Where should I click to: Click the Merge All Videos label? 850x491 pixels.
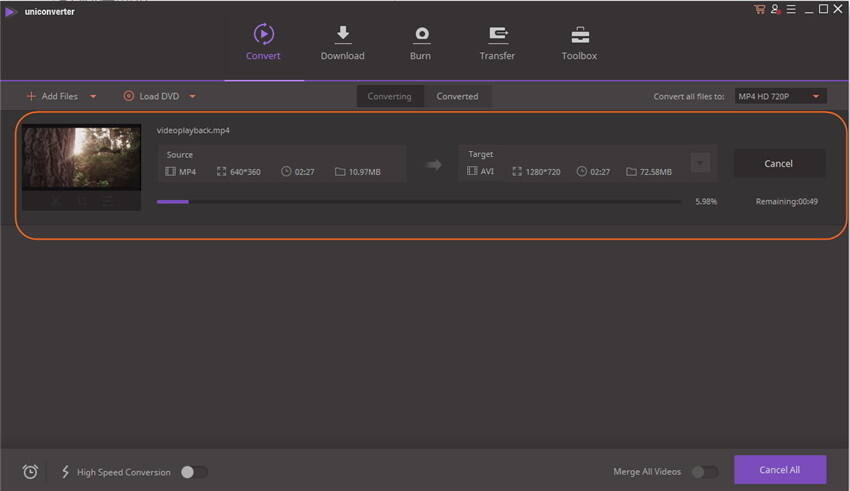[x=647, y=471]
